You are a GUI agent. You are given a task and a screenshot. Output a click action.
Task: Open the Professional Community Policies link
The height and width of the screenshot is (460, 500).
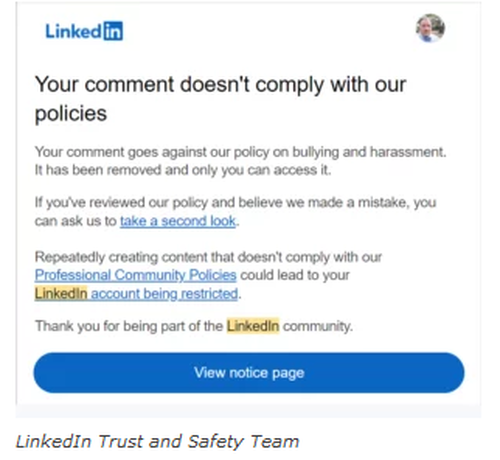pyautogui.click(x=135, y=275)
